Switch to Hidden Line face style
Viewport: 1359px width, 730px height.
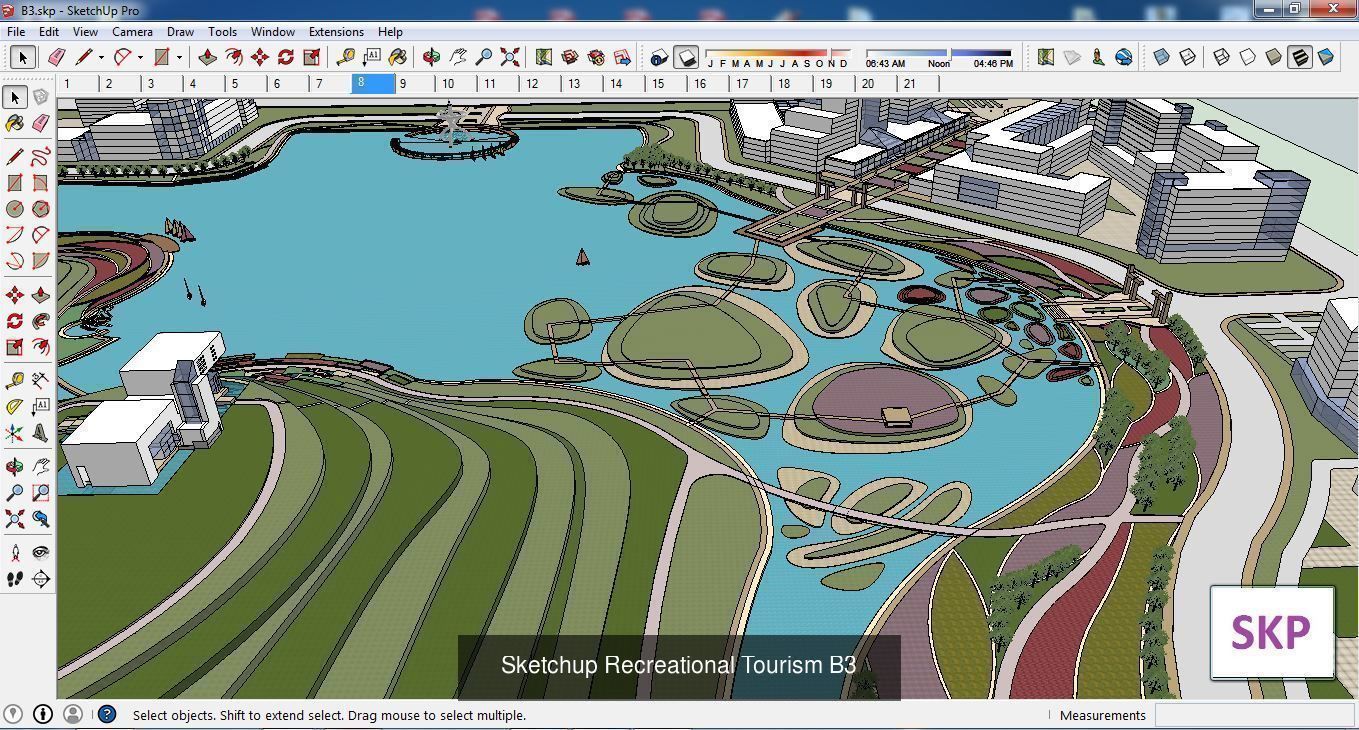click(1247, 57)
